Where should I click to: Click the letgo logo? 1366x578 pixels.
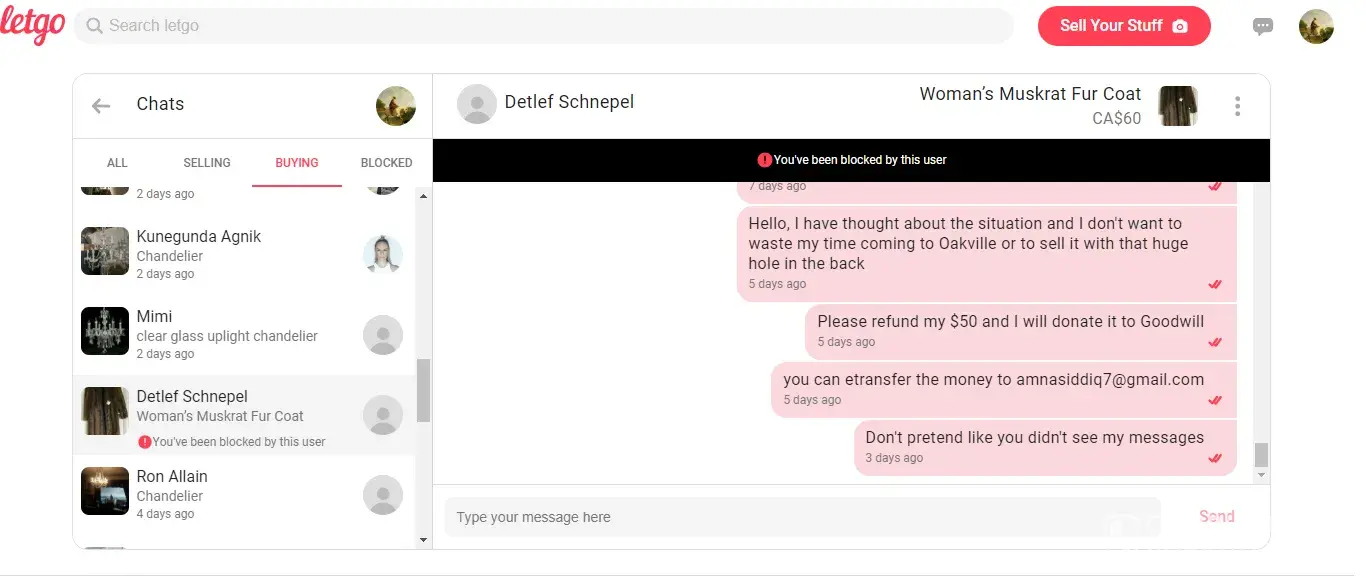coord(32,25)
